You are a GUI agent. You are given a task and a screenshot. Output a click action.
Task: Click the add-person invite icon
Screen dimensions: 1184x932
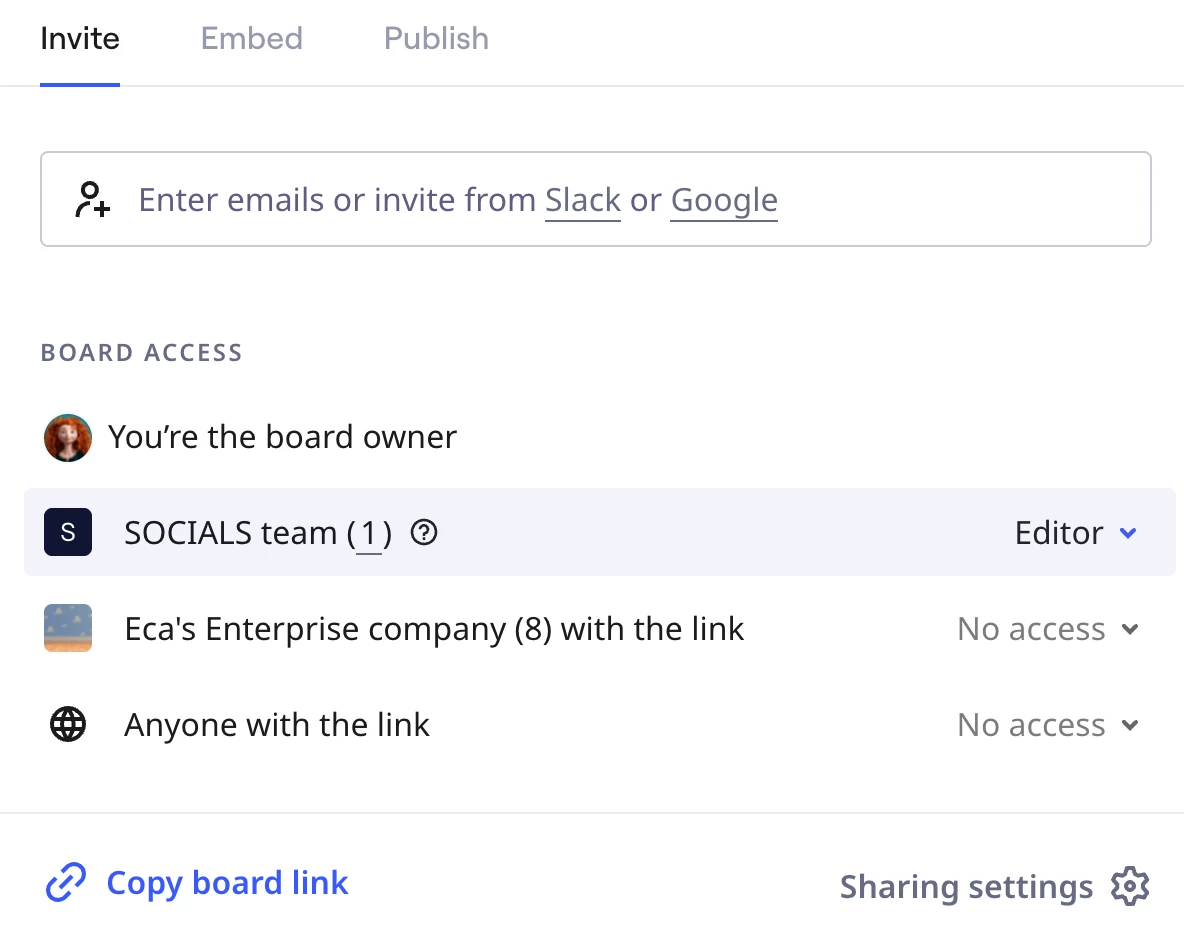[92, 200]
